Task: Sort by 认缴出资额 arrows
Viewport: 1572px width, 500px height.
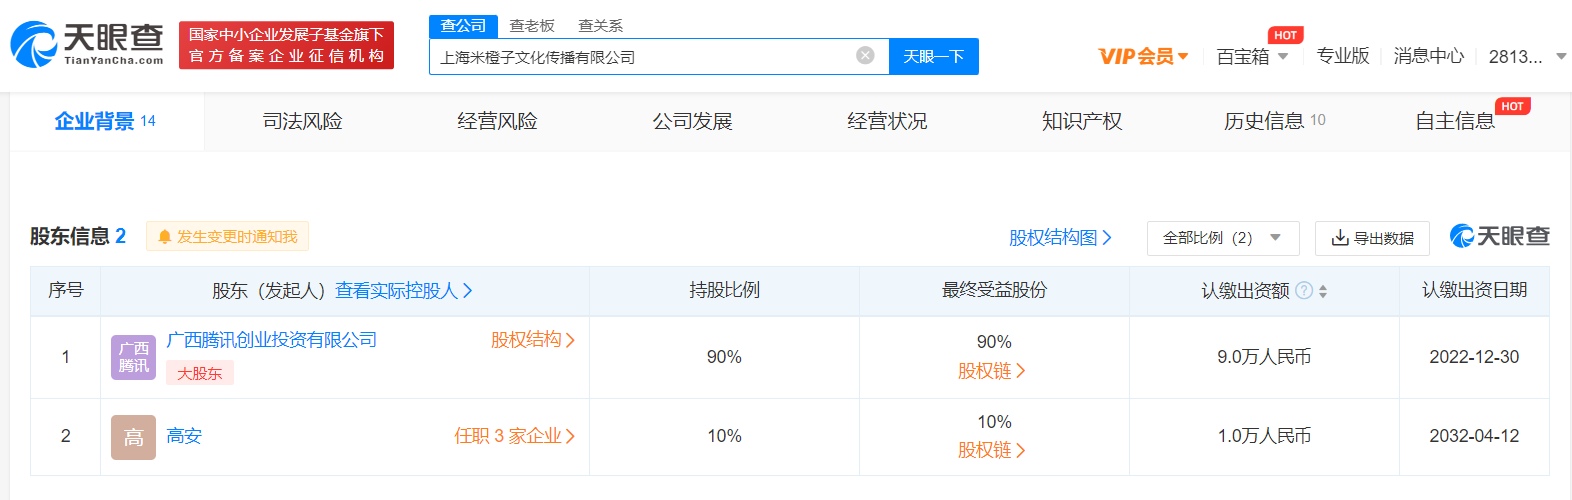Action: point(1323,291)
